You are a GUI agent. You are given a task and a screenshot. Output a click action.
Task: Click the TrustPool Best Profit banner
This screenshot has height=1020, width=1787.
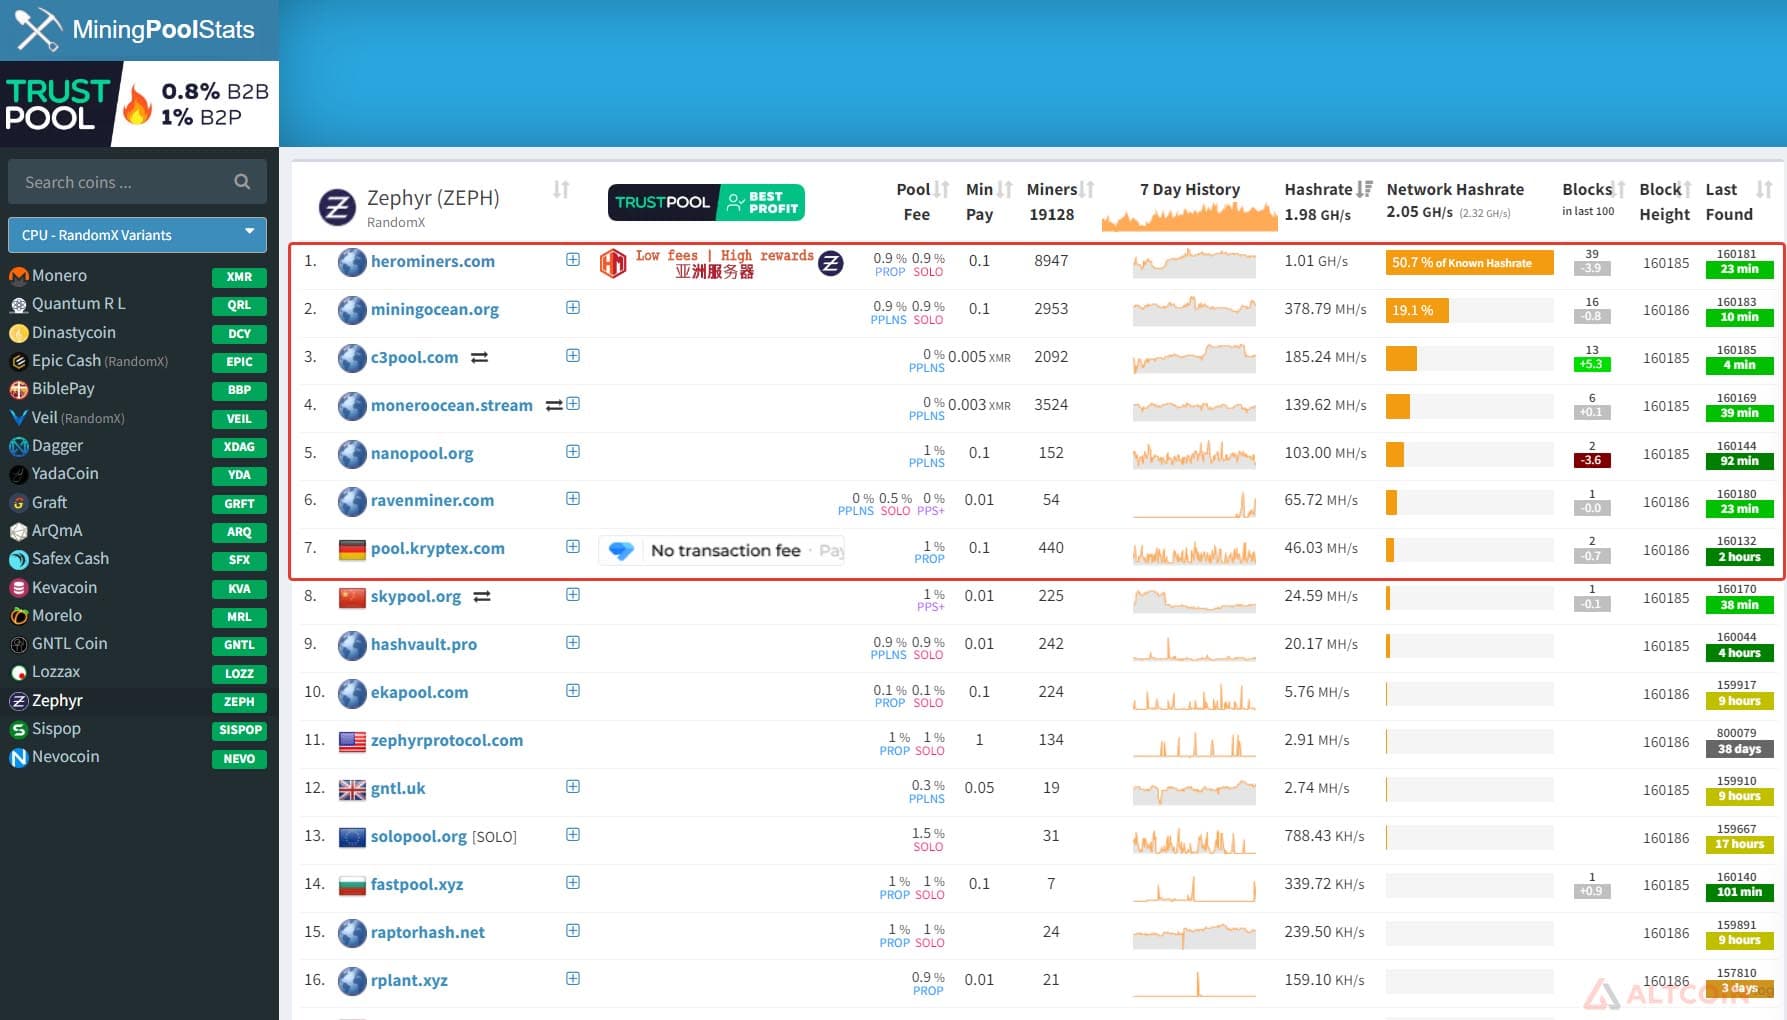coord(706,202)
